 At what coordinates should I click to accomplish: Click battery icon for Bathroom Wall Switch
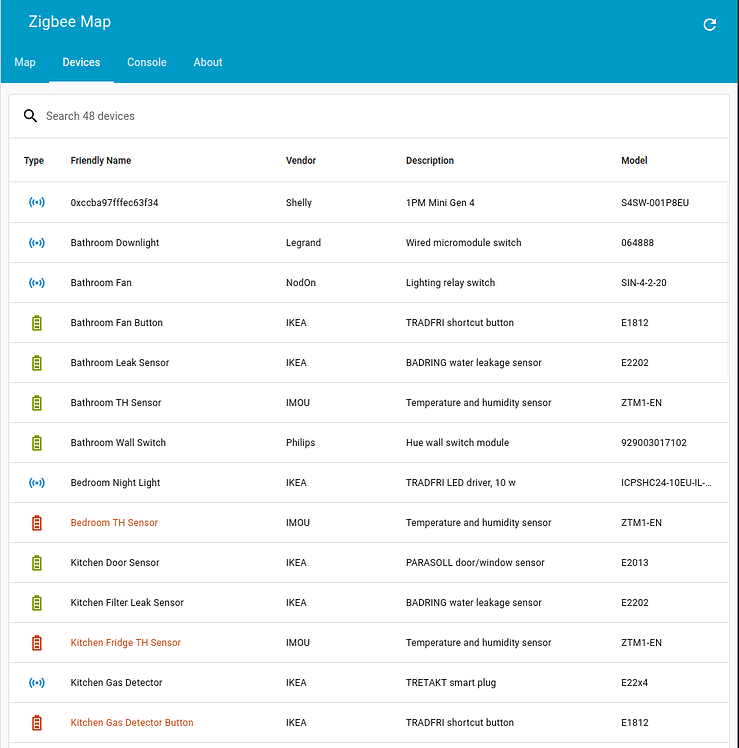click(x=37, y=443)
